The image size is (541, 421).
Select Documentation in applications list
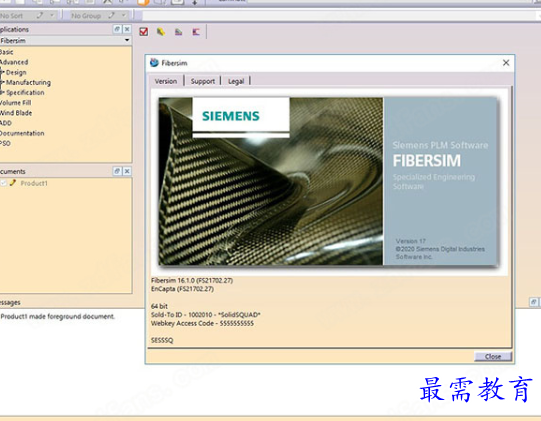pos(22,133)
